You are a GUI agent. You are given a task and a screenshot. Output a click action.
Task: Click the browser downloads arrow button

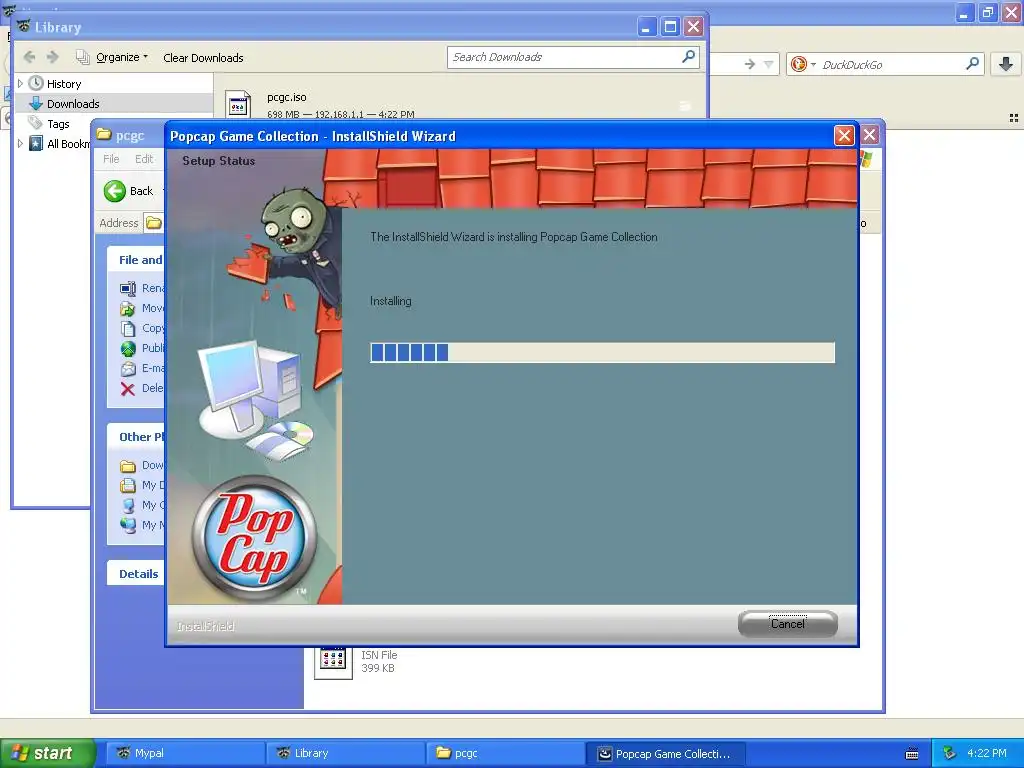pos(1006,63)
